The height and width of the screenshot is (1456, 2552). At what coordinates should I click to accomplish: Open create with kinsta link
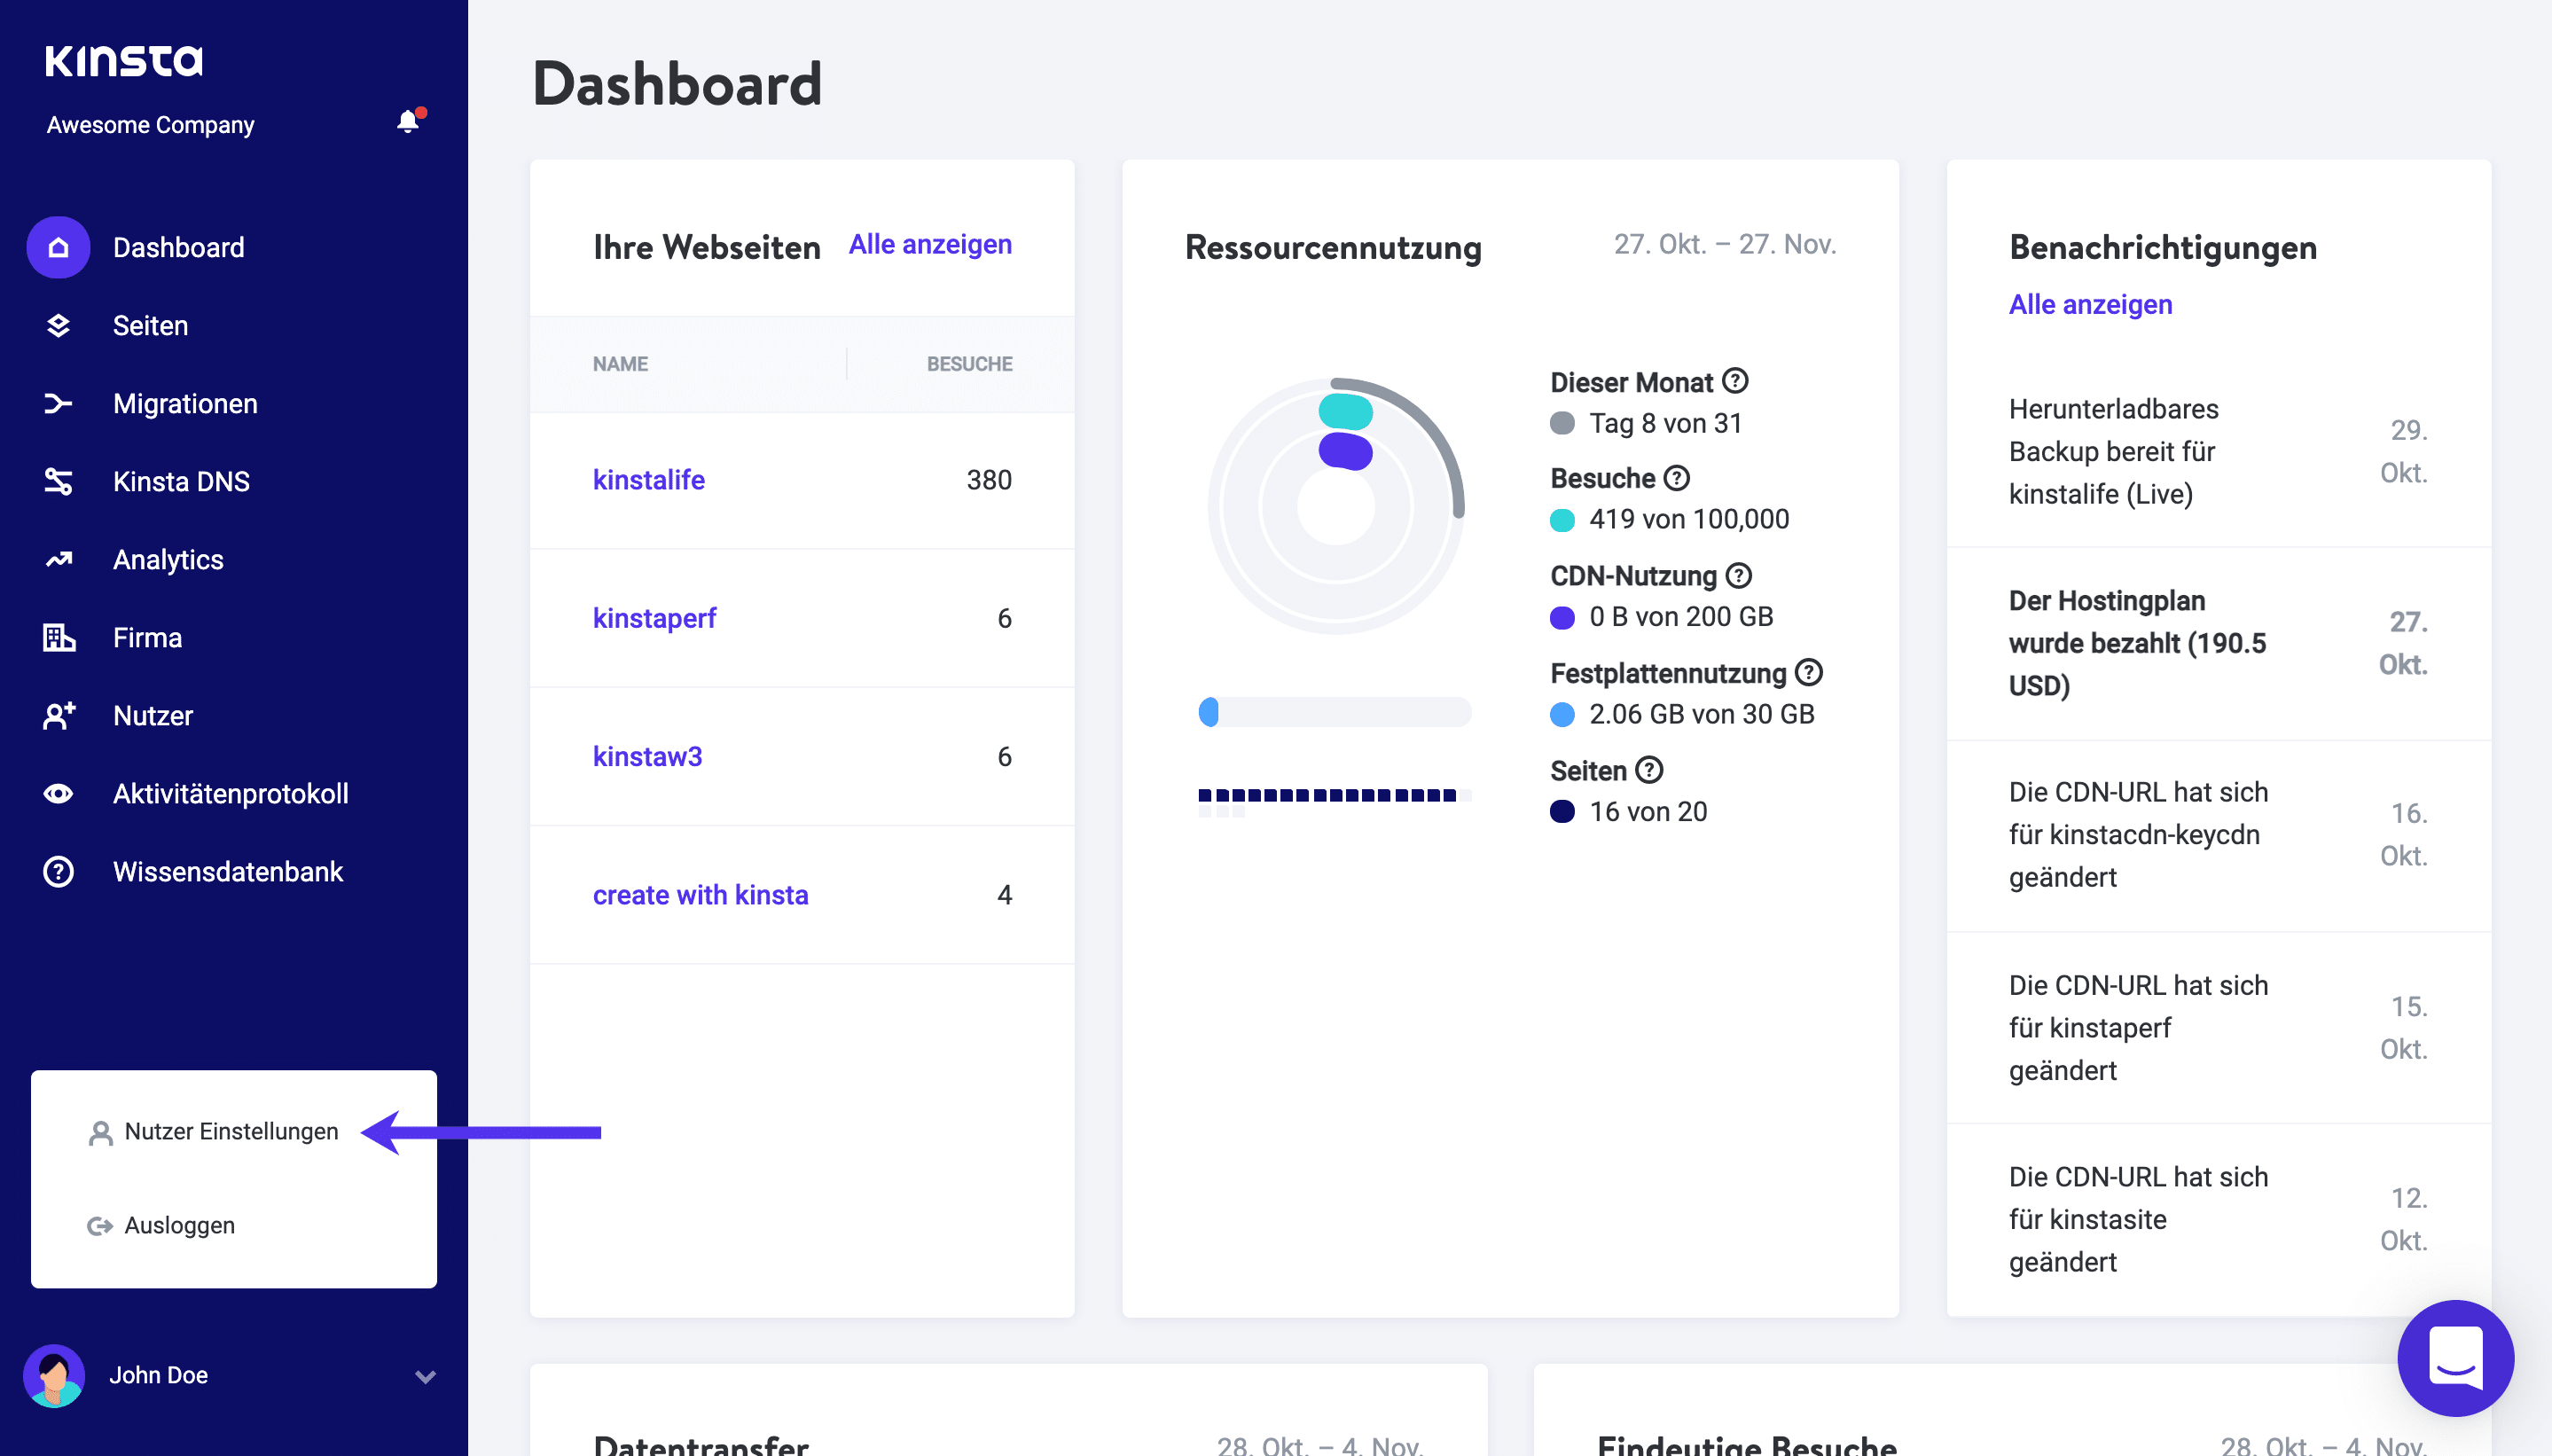click(701, 894)
